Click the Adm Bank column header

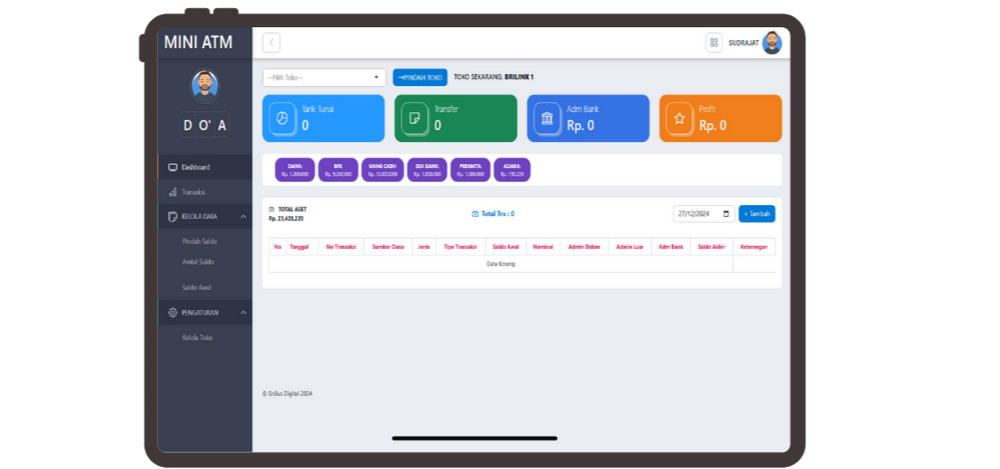coord(670,246)
